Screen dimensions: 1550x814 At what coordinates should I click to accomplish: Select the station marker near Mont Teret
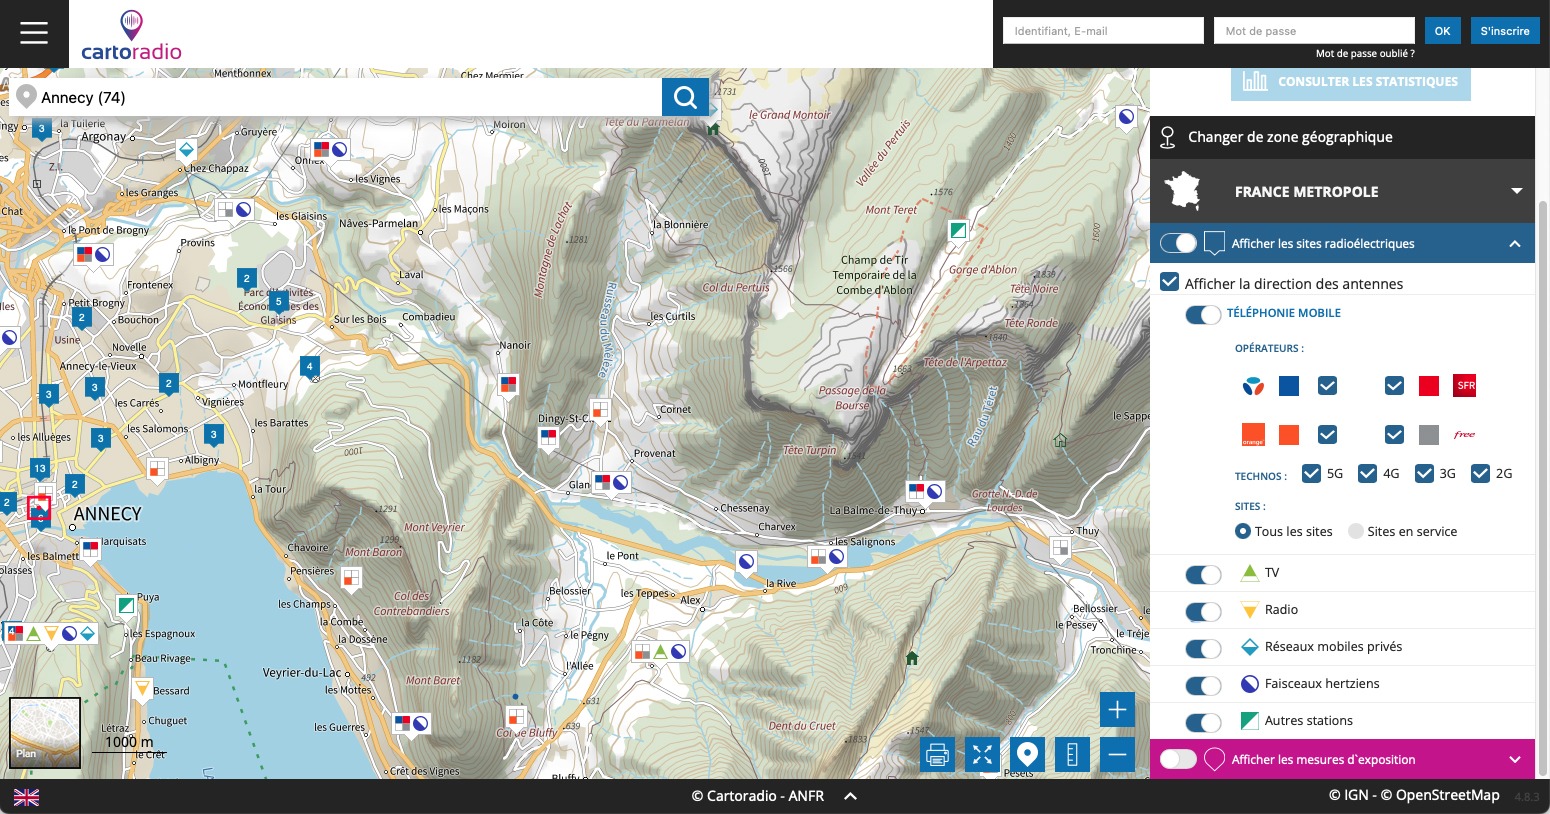[x=958, y=231]
